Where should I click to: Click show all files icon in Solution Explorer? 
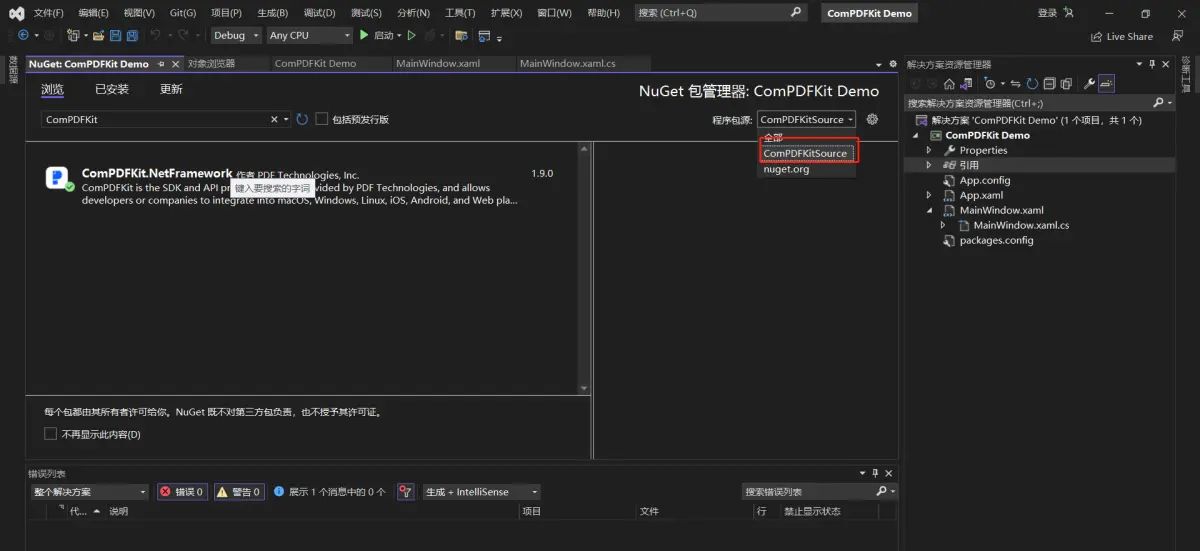(1066, 83)
